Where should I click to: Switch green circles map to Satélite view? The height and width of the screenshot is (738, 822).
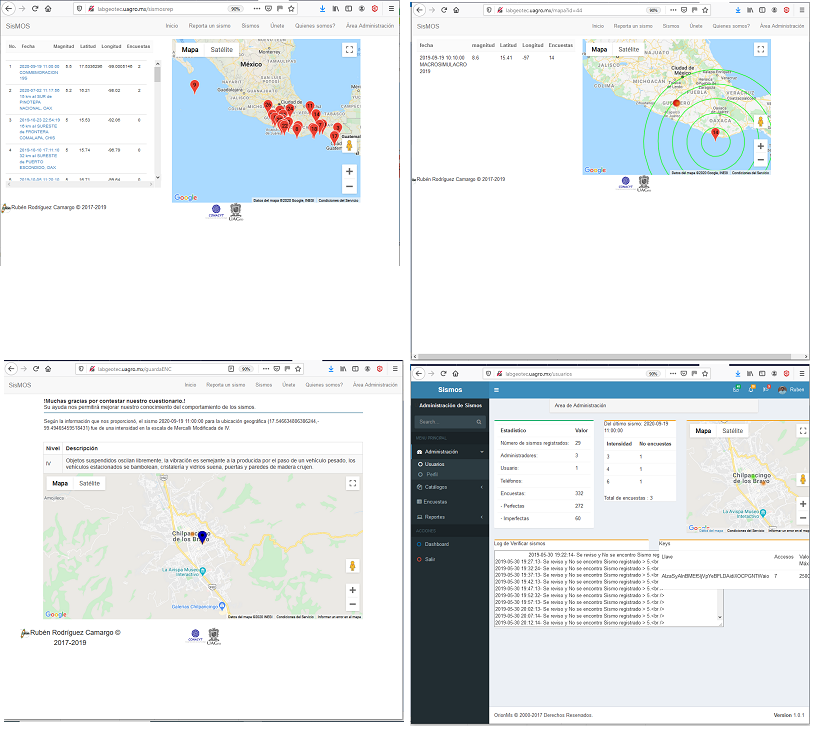[629, 49]
